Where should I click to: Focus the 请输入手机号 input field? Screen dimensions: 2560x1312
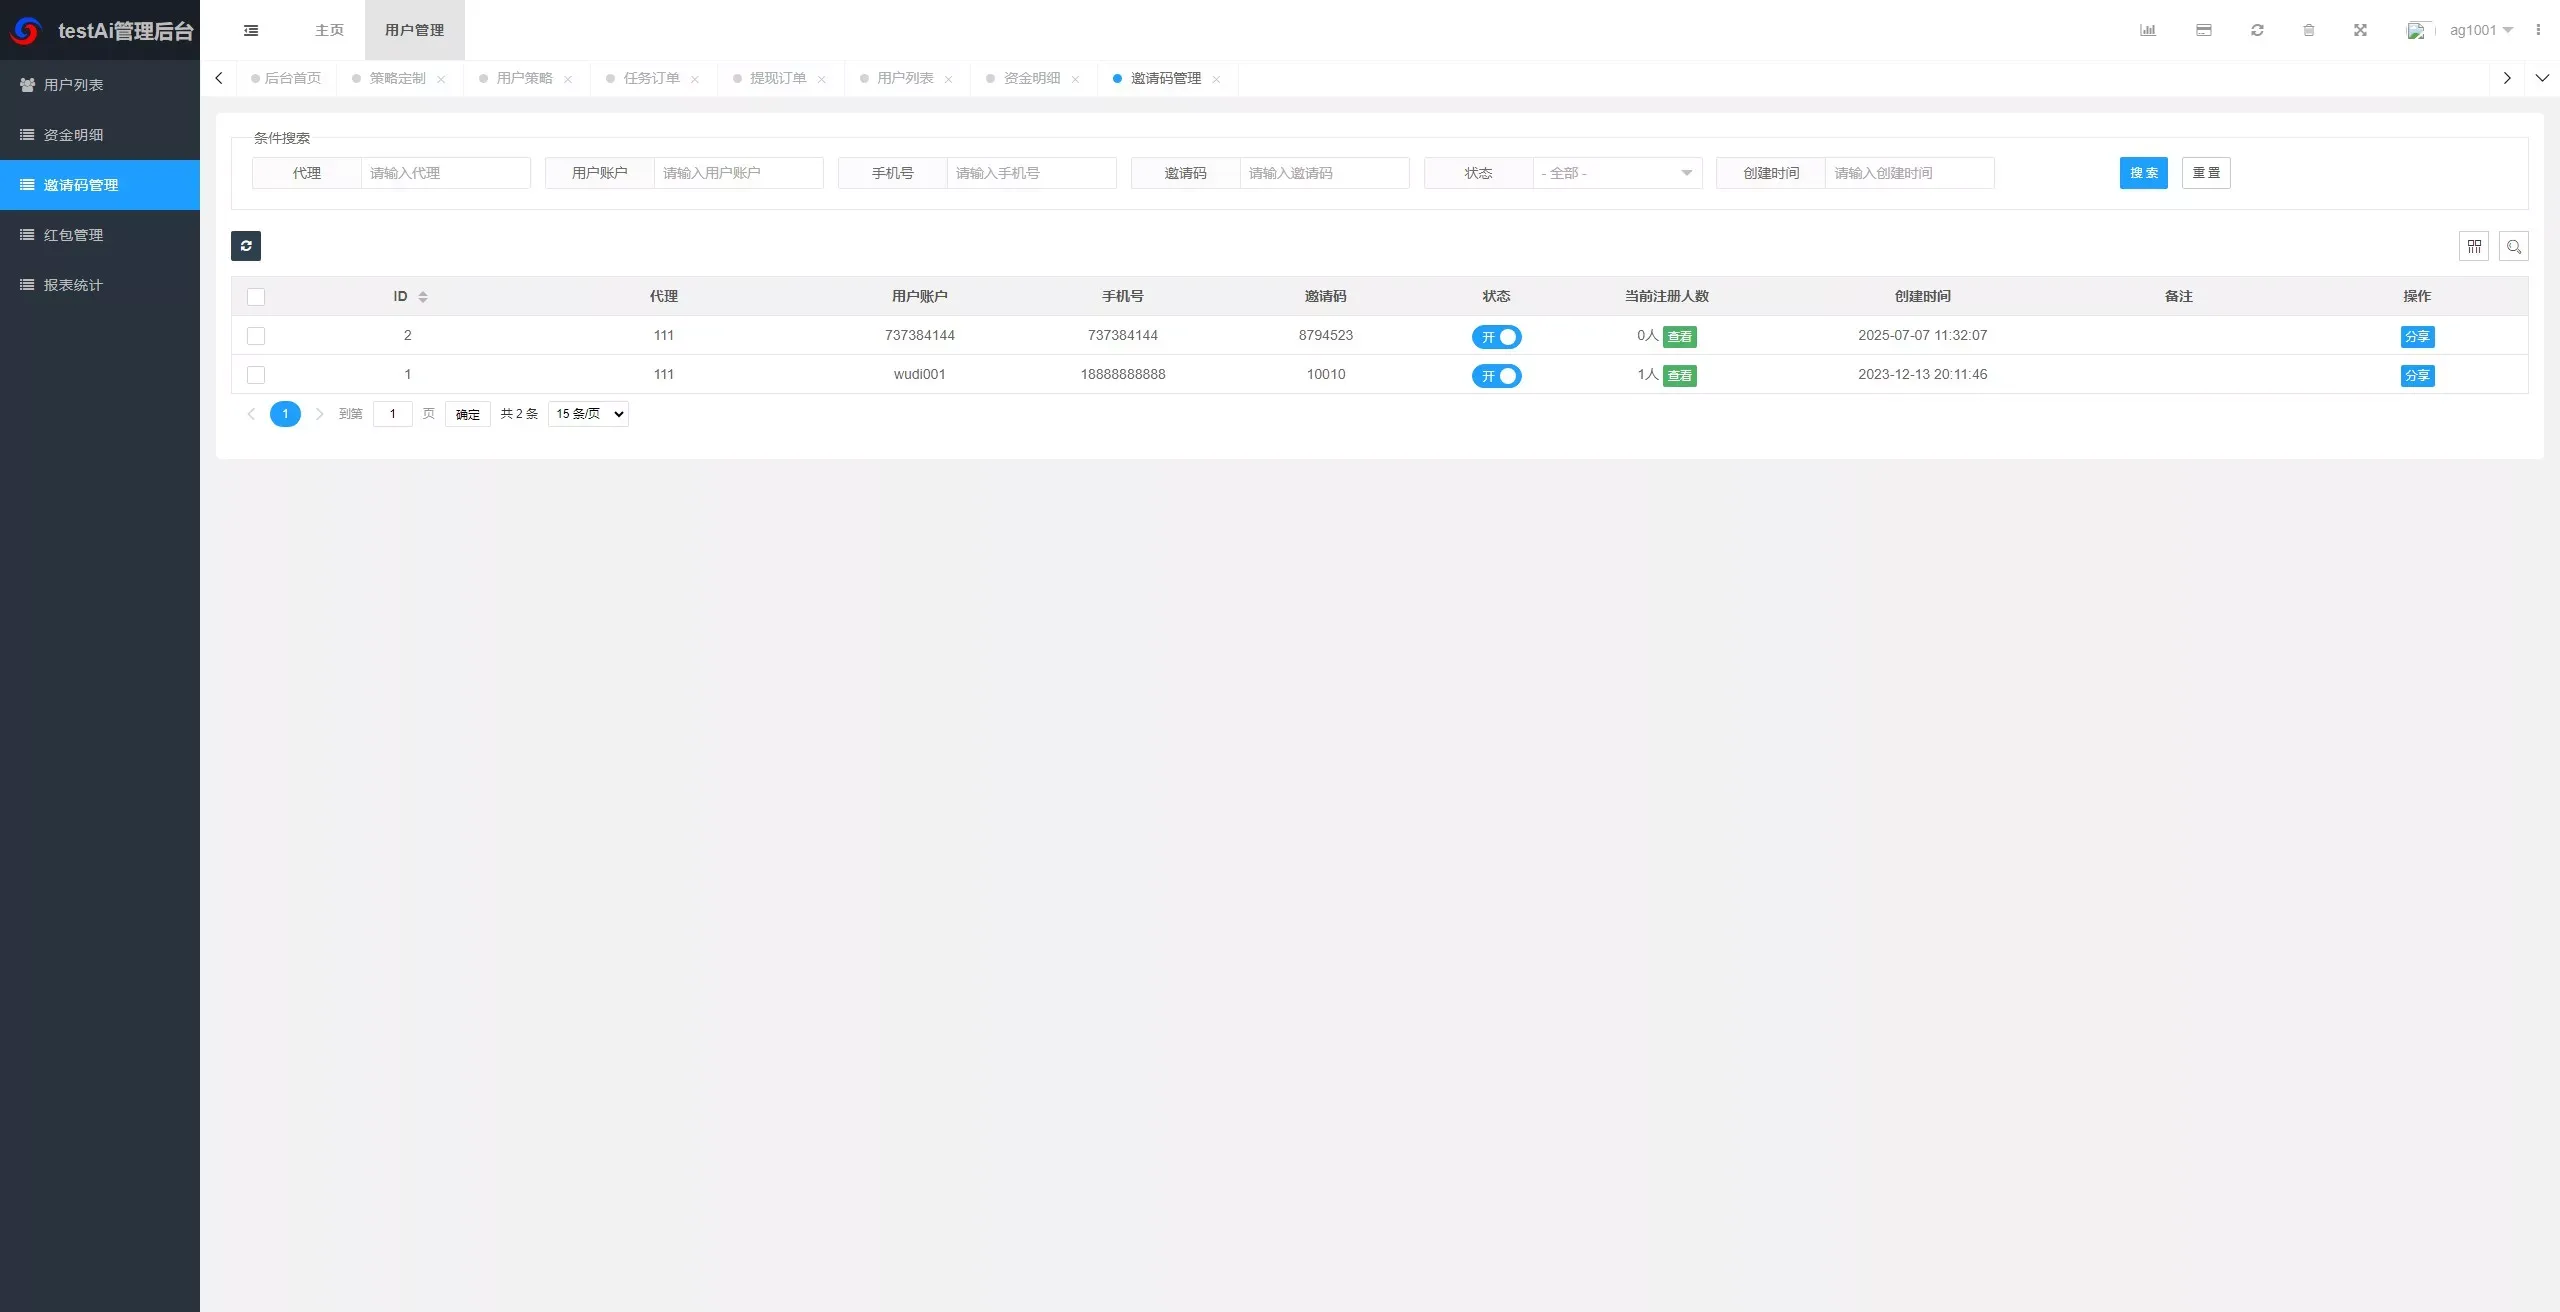coord(1032,173)
